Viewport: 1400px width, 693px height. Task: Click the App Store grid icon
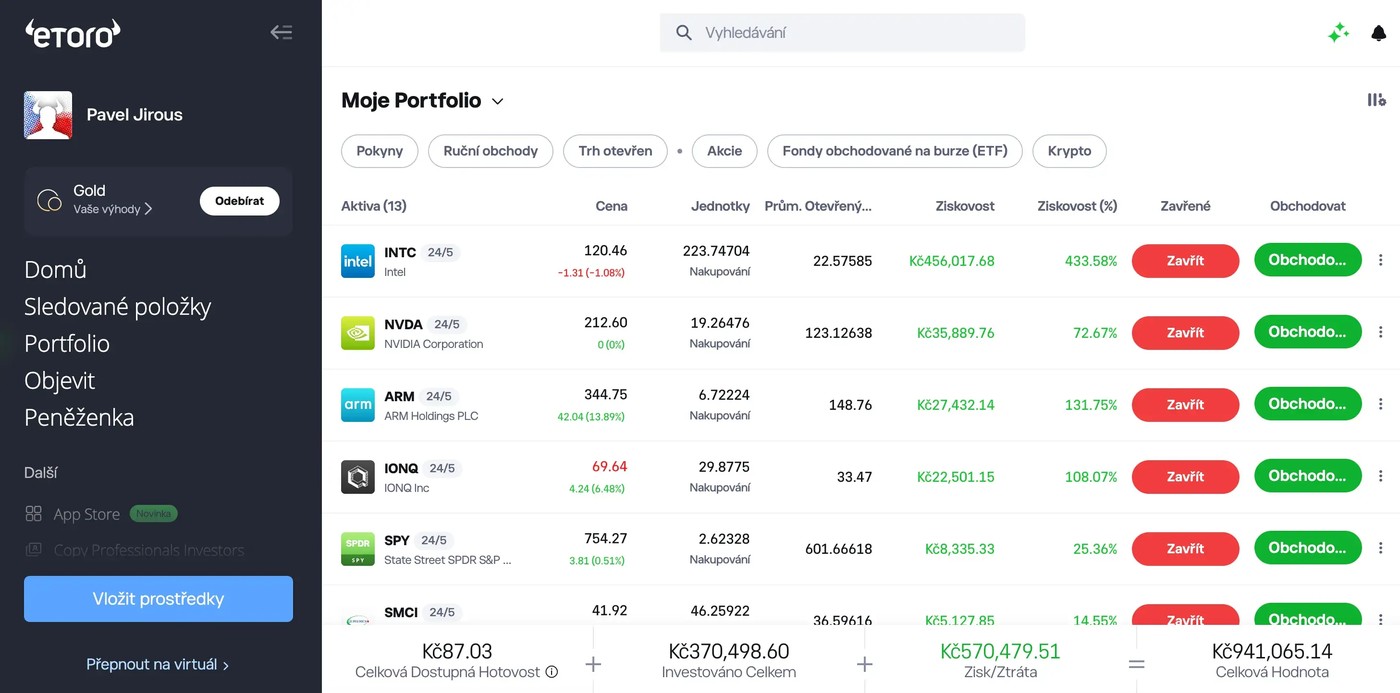[34, 514]
